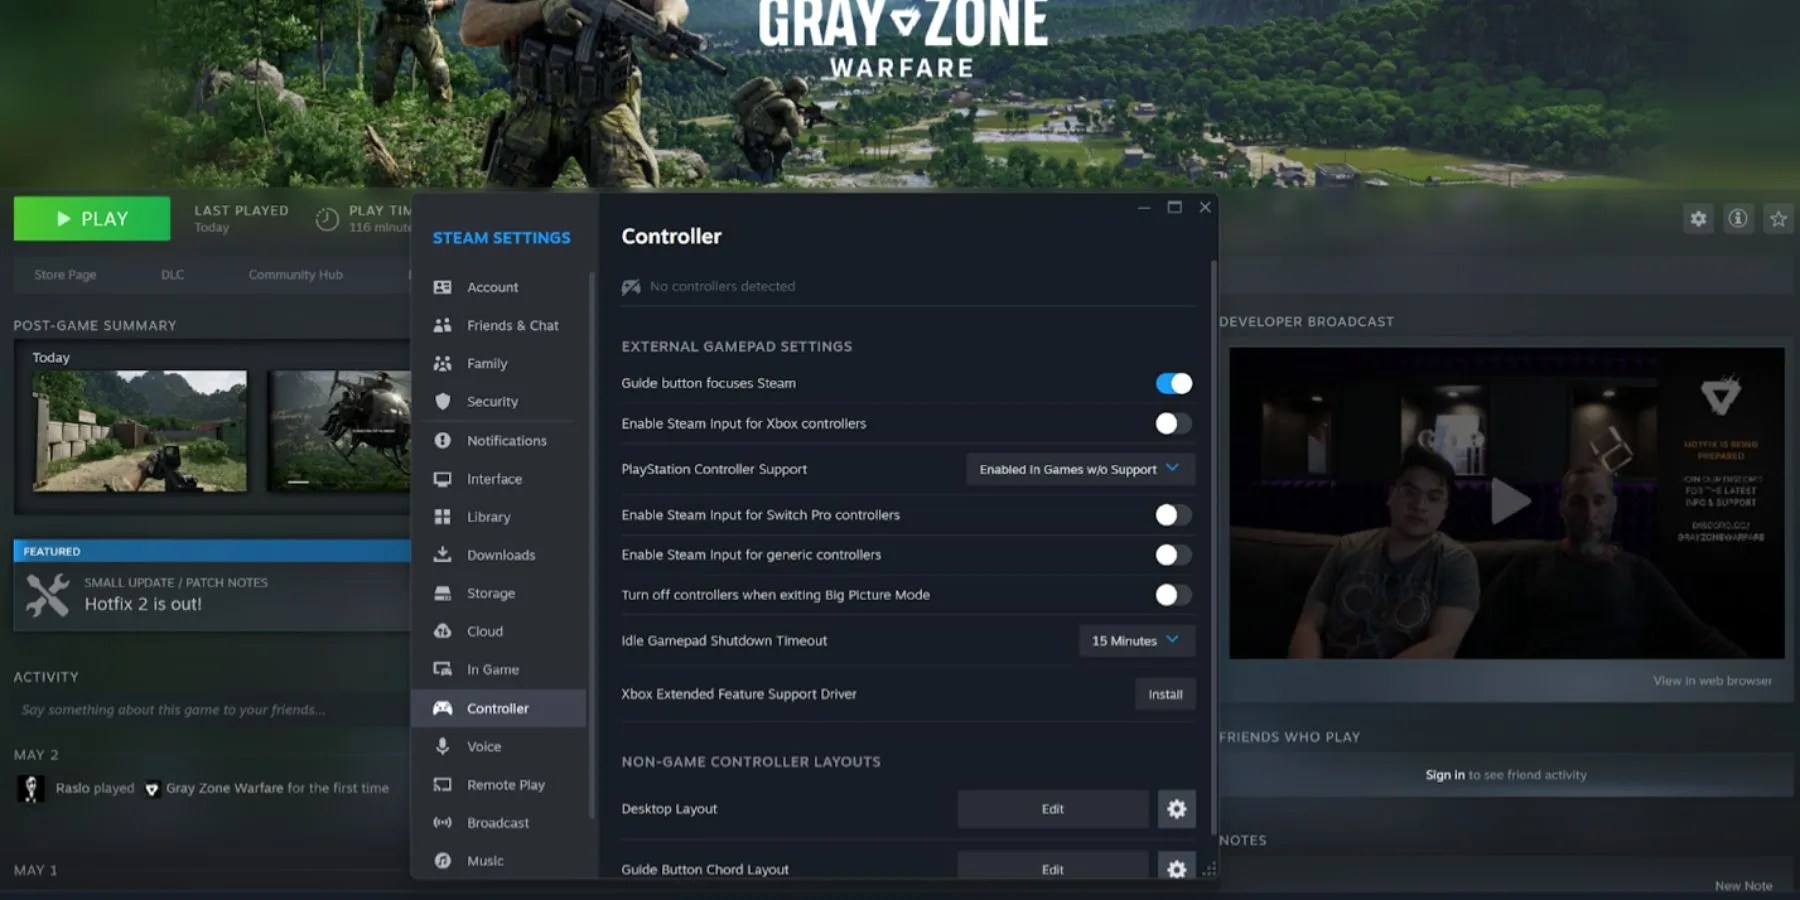Image resolution: width=1800 pixels, height=900 pixels.
Task: Click the Music settings icon
Action: tap(442, 860)
